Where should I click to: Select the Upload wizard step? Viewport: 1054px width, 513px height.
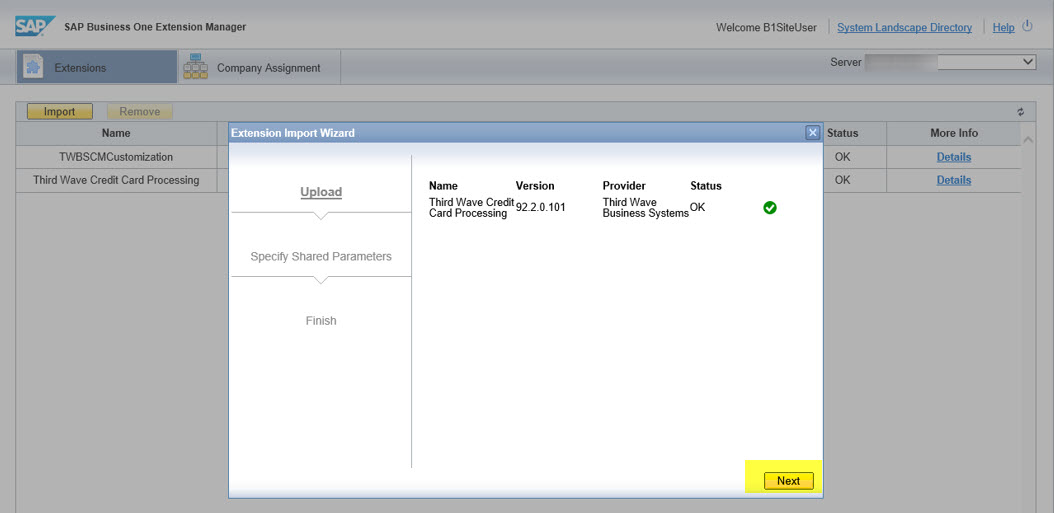pyautogui.click(x=321, y=192)
